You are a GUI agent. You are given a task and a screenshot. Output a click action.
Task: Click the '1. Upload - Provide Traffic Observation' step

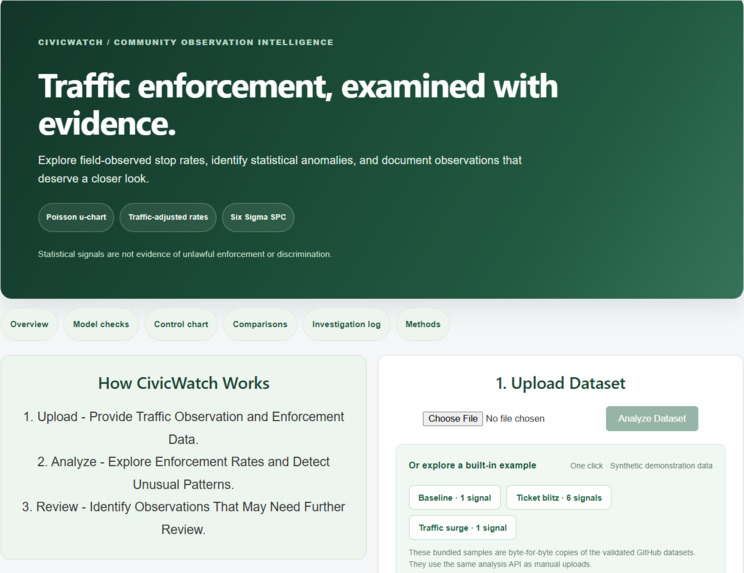coord(184,428)
